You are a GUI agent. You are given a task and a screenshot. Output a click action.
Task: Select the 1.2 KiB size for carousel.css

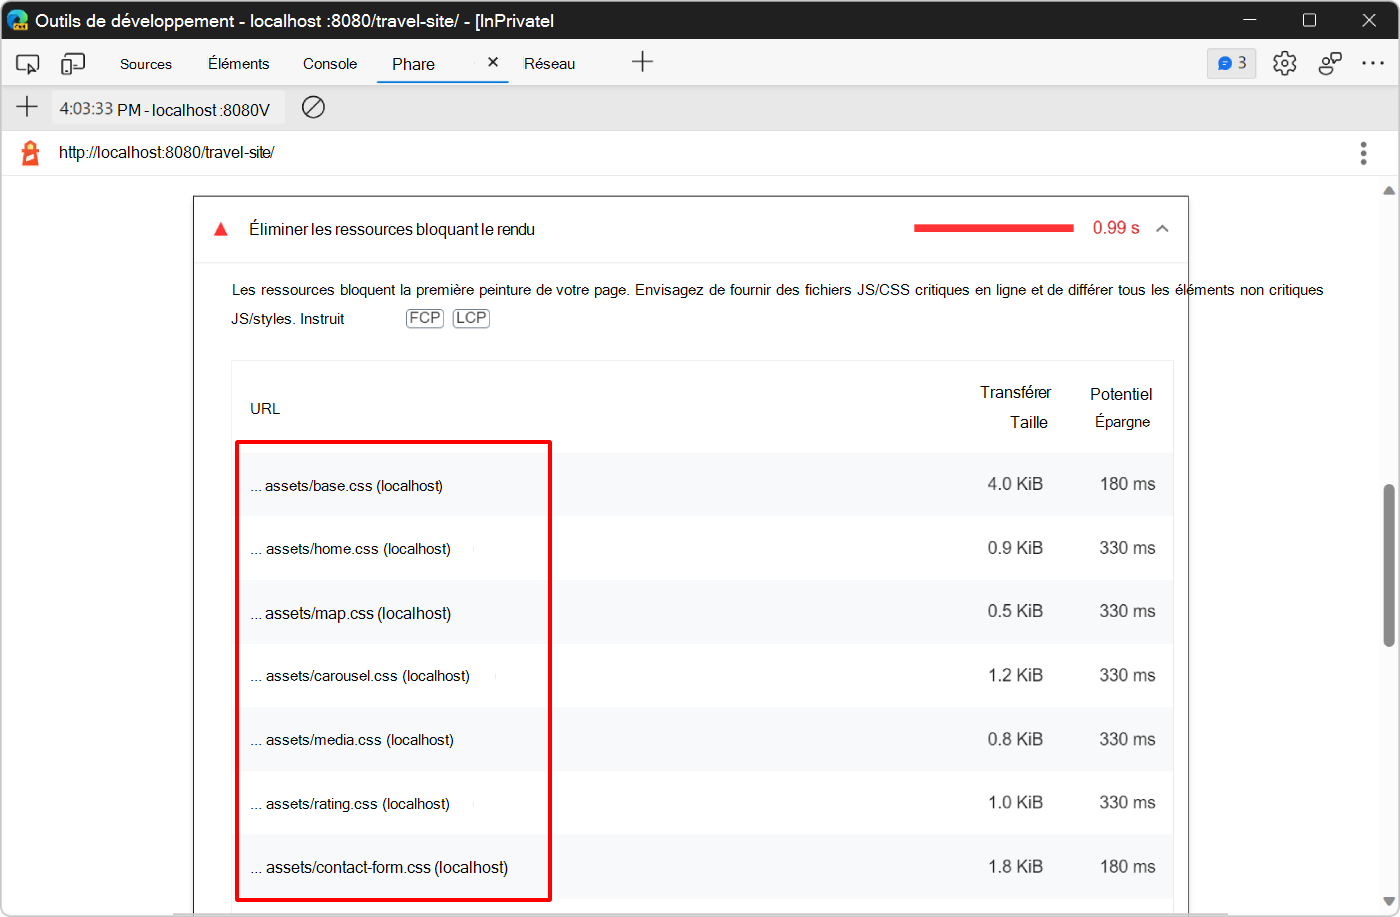(x=1015, y=675)
